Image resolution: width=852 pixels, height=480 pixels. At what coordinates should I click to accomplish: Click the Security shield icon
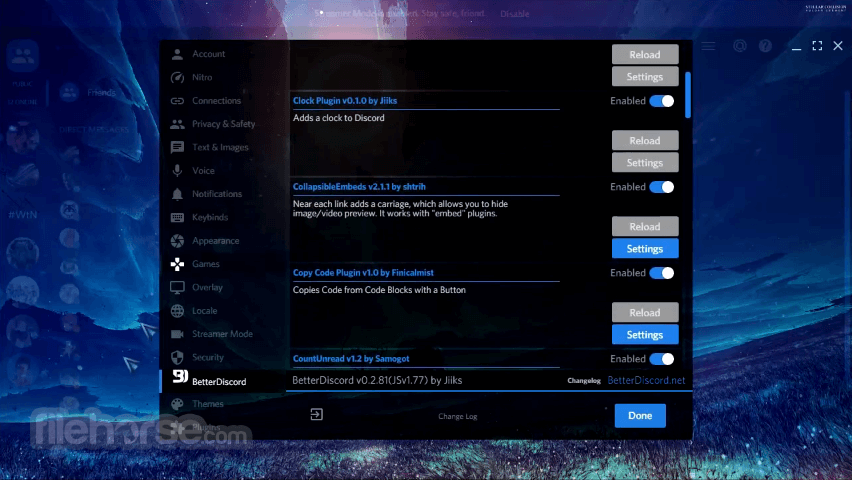177,357
